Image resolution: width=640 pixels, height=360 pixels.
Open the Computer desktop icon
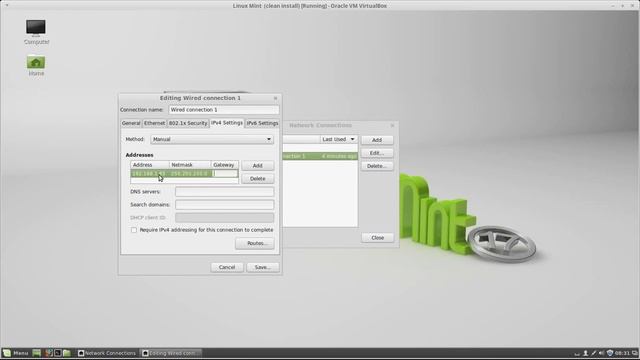coord(36,32)
